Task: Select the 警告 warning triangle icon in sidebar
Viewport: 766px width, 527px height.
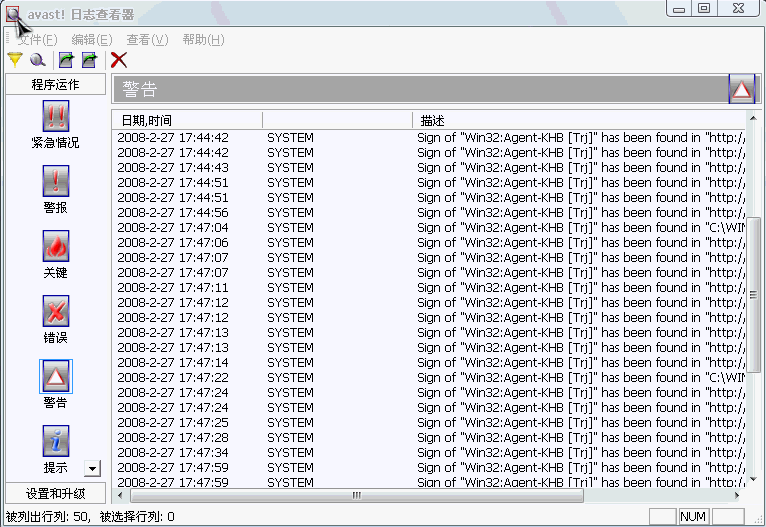Action: pyautogui.click(x=56, y=376)
